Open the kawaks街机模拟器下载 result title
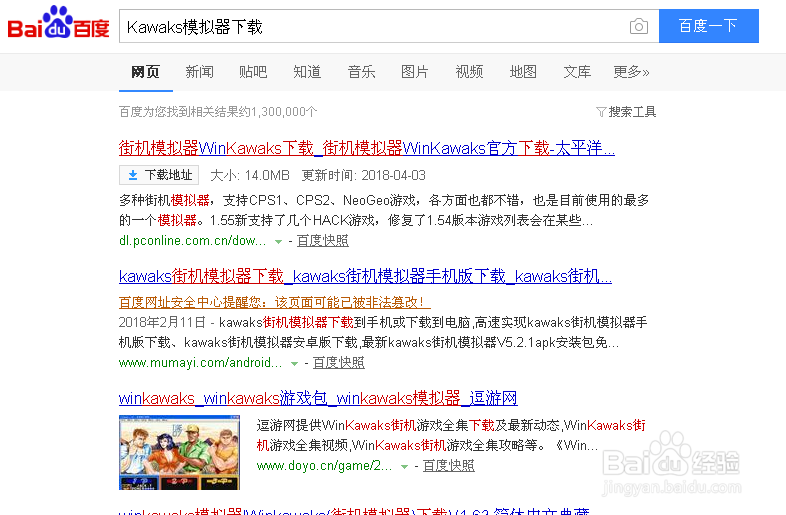 tap(365, 276)
